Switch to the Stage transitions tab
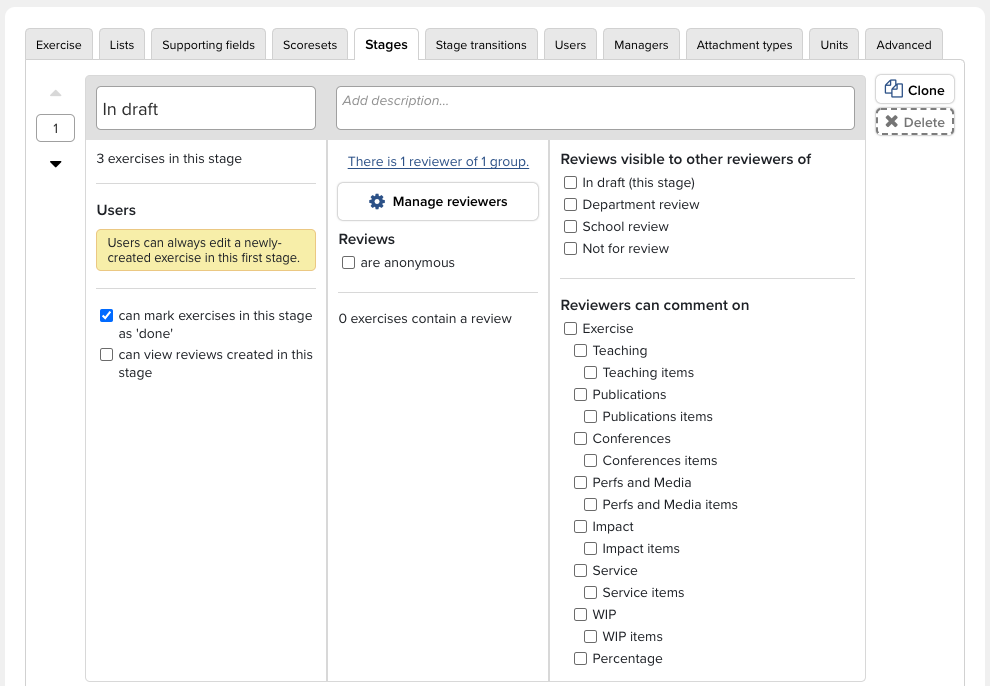This screenshot has height=686, width=990. pos(481,45)
